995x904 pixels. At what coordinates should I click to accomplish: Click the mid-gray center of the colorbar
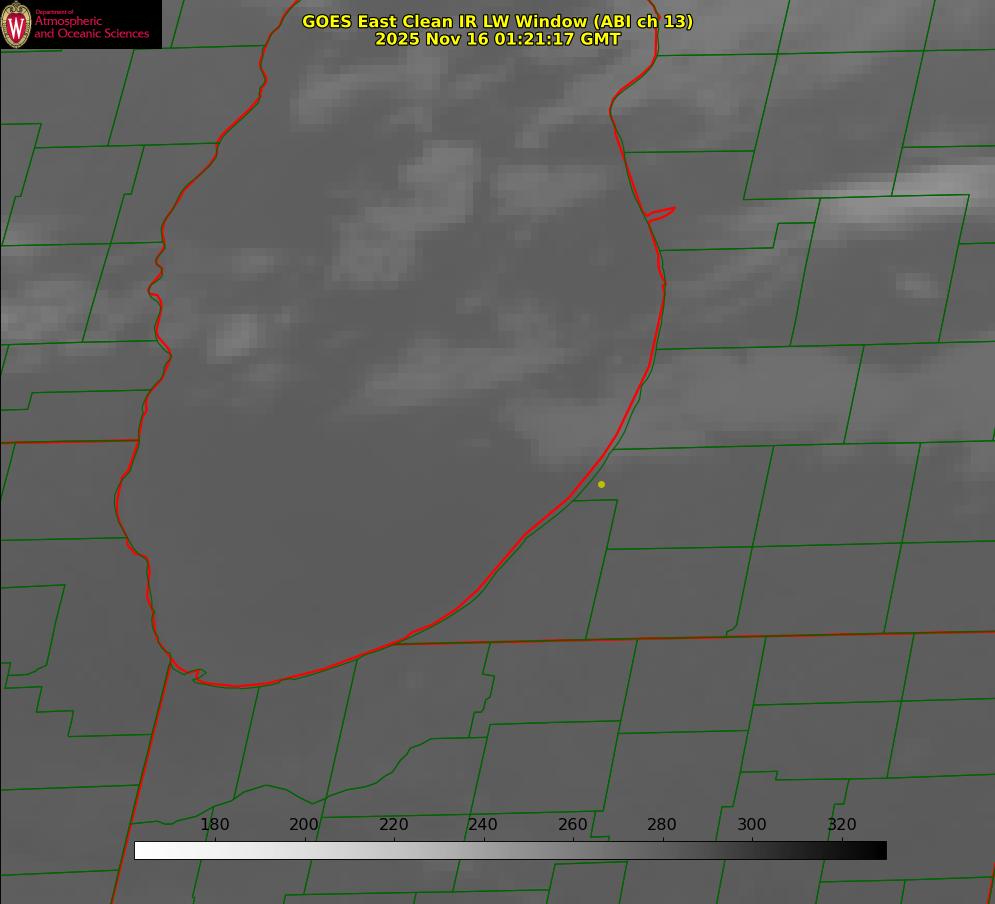click(510, 850)
